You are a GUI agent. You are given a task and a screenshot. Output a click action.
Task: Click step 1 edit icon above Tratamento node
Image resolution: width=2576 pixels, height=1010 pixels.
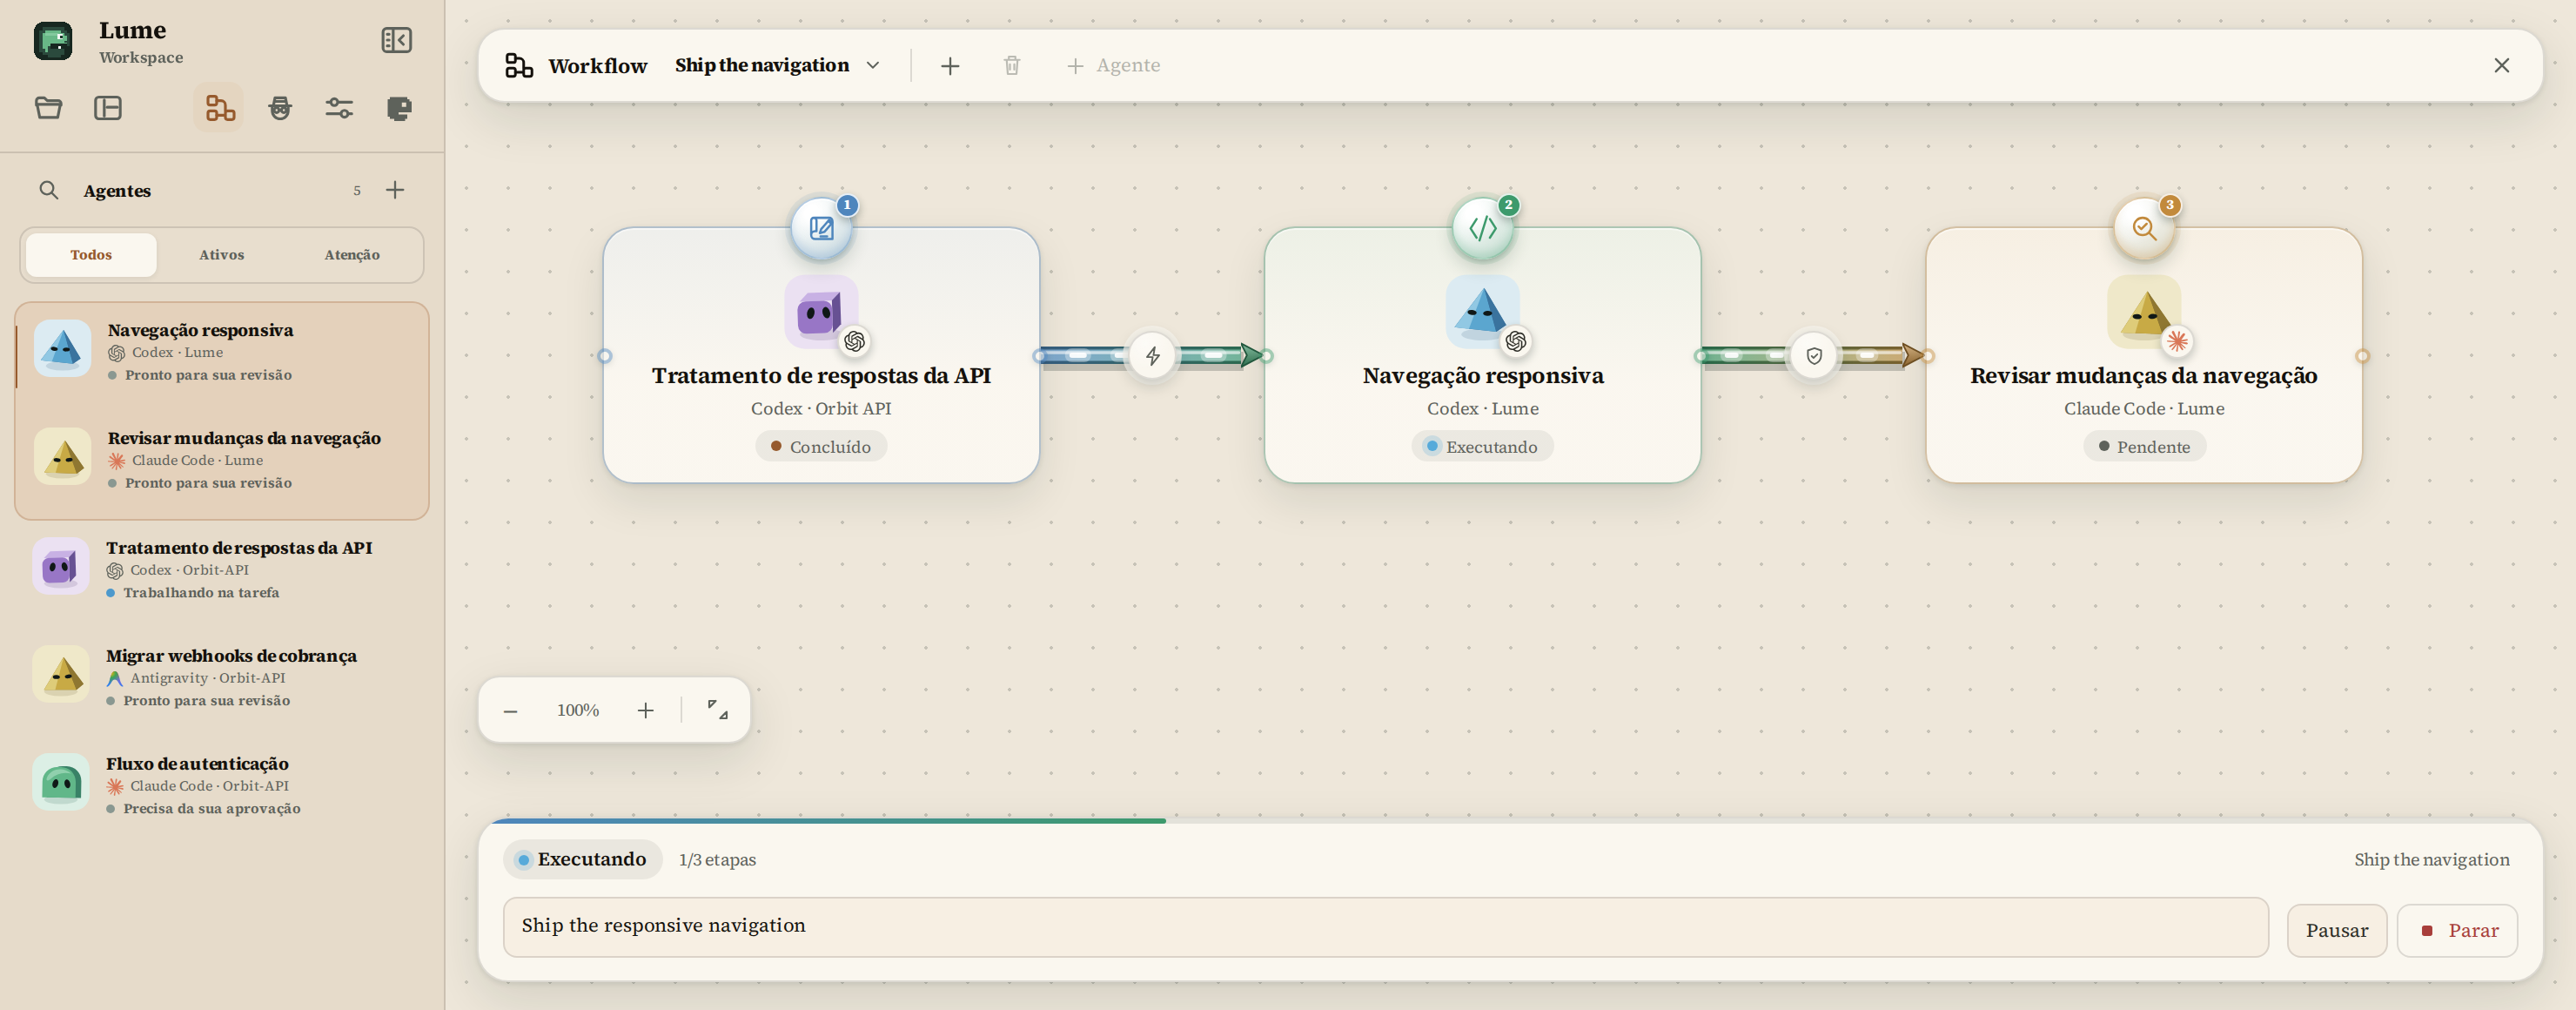tap(821, 228)
